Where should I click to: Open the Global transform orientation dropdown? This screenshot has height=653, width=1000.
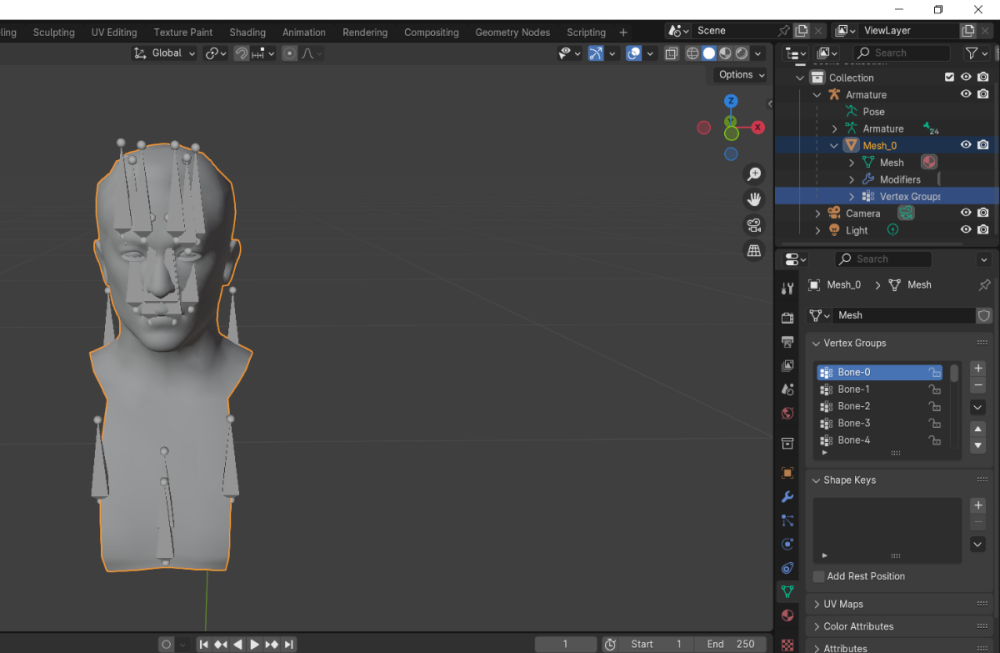[x=165, y=53]
